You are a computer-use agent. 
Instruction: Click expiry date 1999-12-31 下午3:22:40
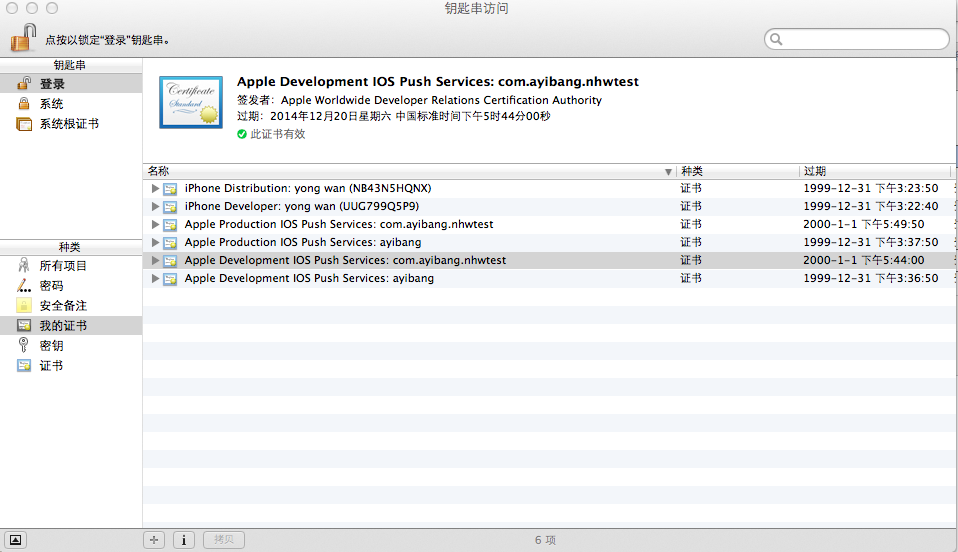click(871, 206)
